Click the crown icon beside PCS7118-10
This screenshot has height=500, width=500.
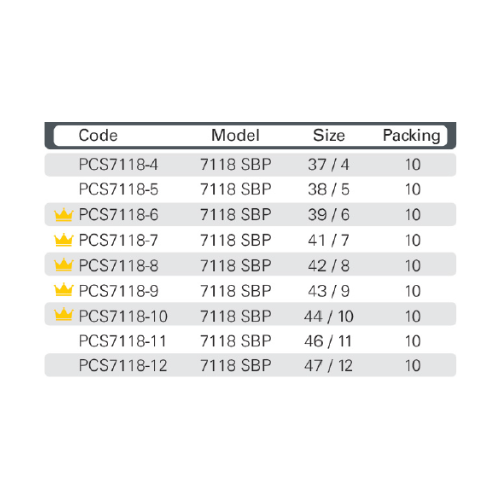click(x=63, y=315)
